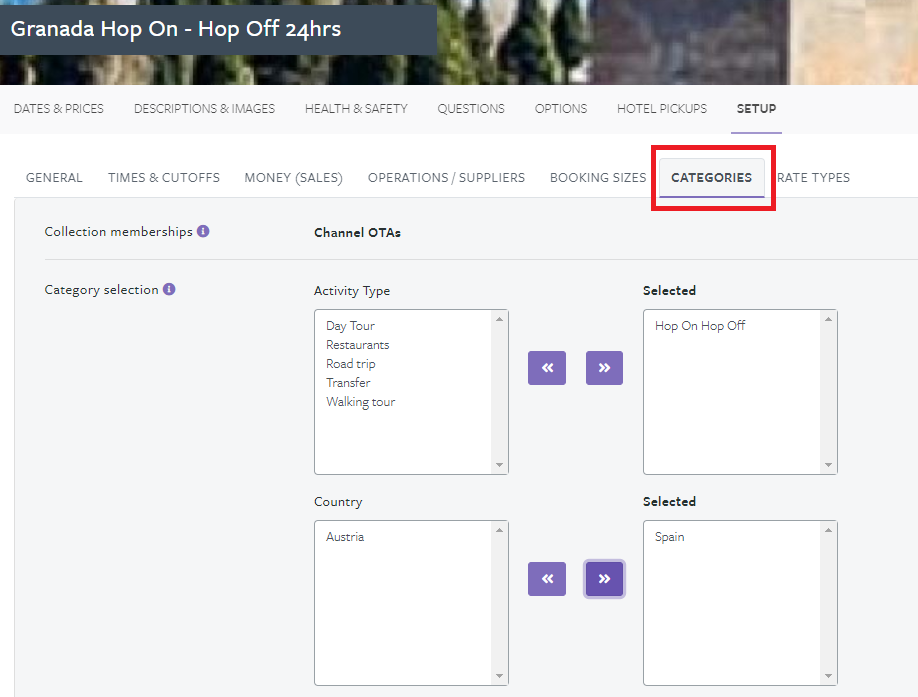The width and height of the screenshot is (918, 697).
Task: Switch to Dates & Prices tab
Action: pyautogui.click(x=59, y=109)
